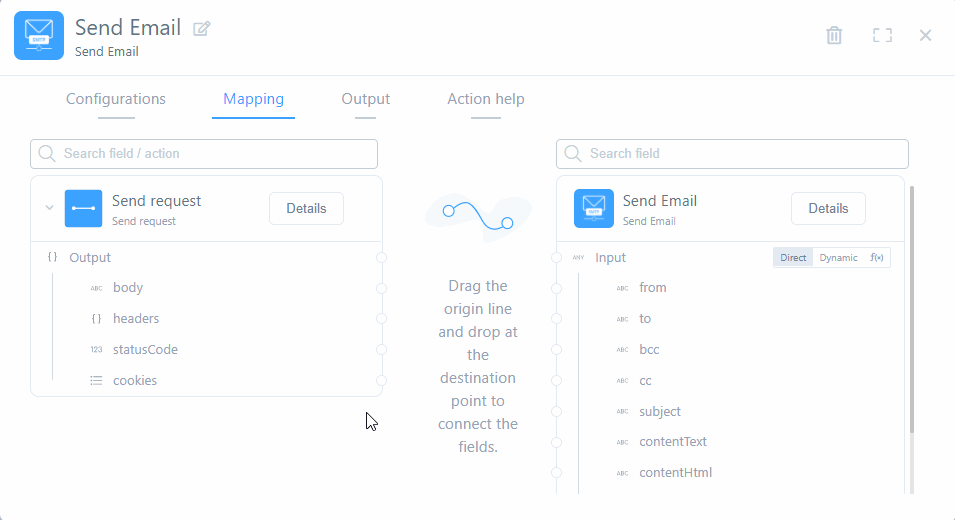The image size is (955, 520).
Task: Click the trash delete icon
Action: 834,35
